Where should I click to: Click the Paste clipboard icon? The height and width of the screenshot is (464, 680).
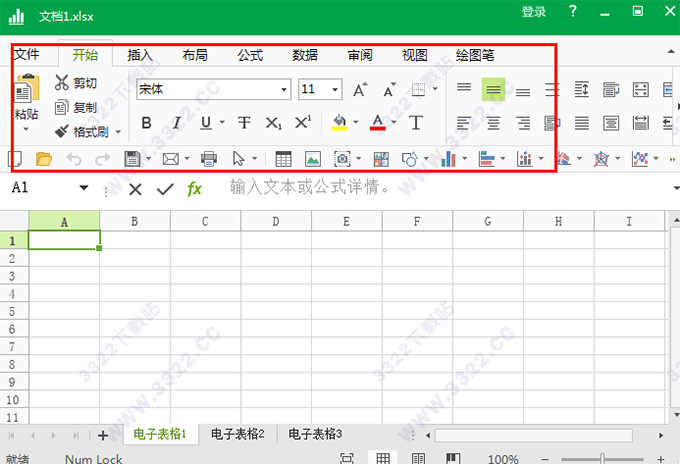click(27, 88)
